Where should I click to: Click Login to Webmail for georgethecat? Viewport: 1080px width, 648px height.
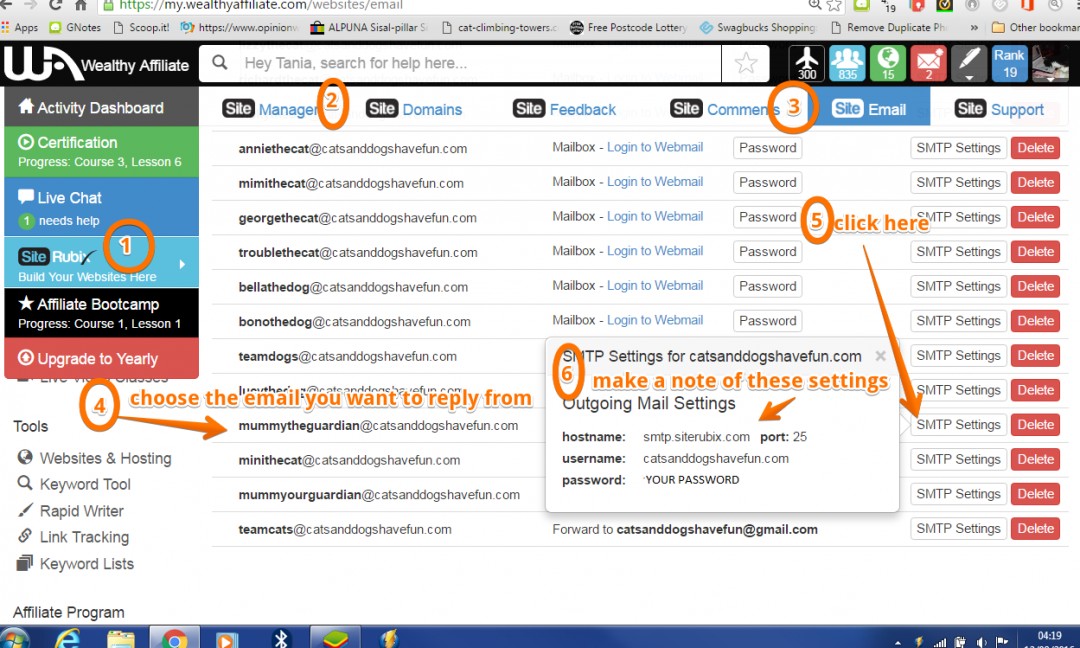[654, 216]
